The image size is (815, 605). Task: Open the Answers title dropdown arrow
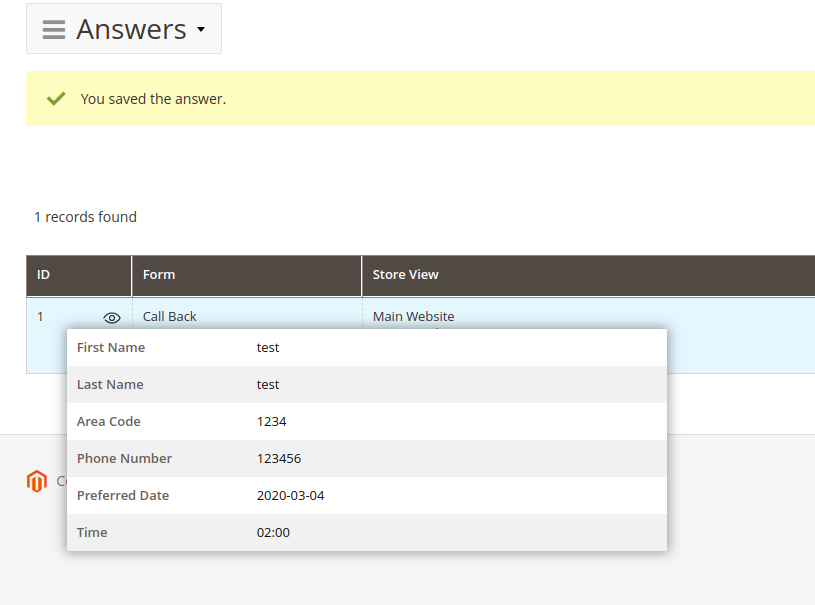(201, 30)
